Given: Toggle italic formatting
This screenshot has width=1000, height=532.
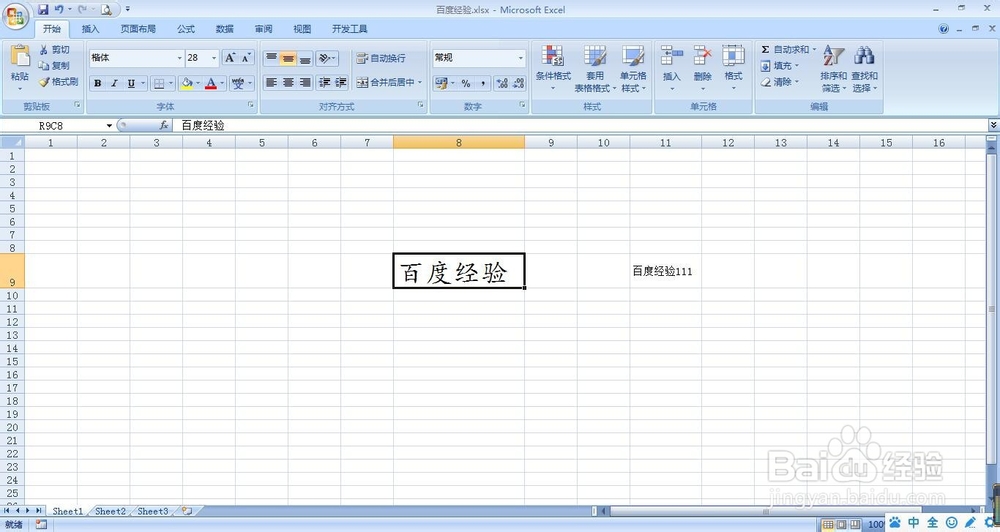Looking at the screenshot, I should coord(114,83).
